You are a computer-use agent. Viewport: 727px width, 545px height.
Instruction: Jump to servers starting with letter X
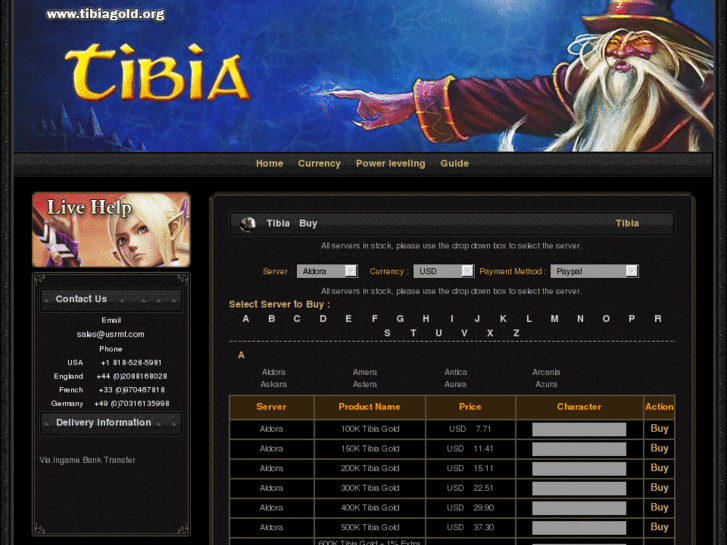pos(490,333)
